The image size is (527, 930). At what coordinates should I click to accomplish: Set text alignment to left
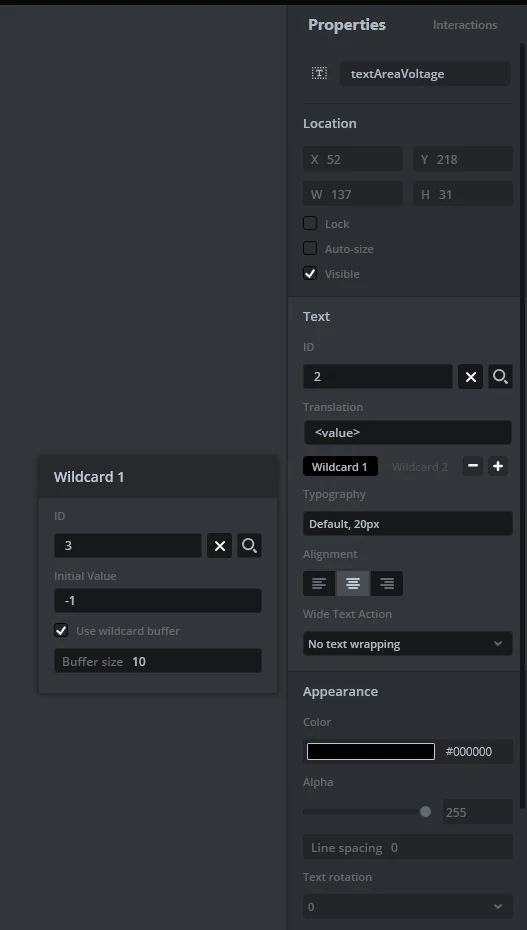pyautogui.click(x=319, y=584)
